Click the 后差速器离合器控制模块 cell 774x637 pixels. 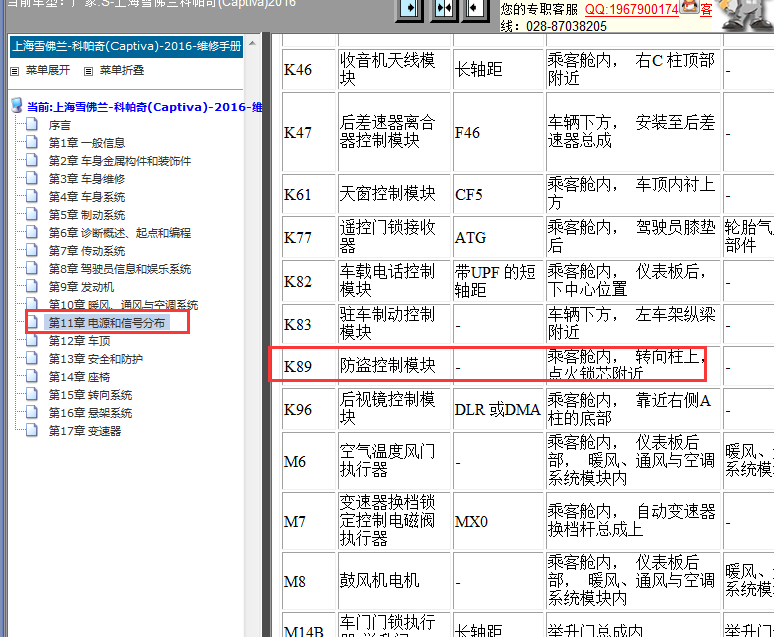[395, 132]
